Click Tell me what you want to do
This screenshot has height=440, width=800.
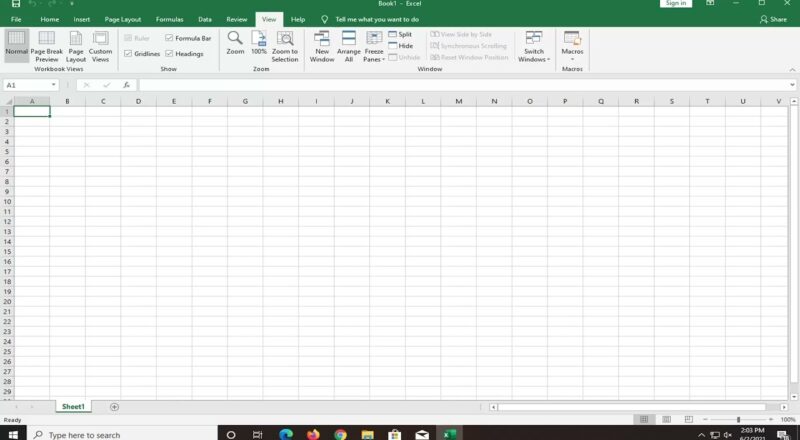377,19
